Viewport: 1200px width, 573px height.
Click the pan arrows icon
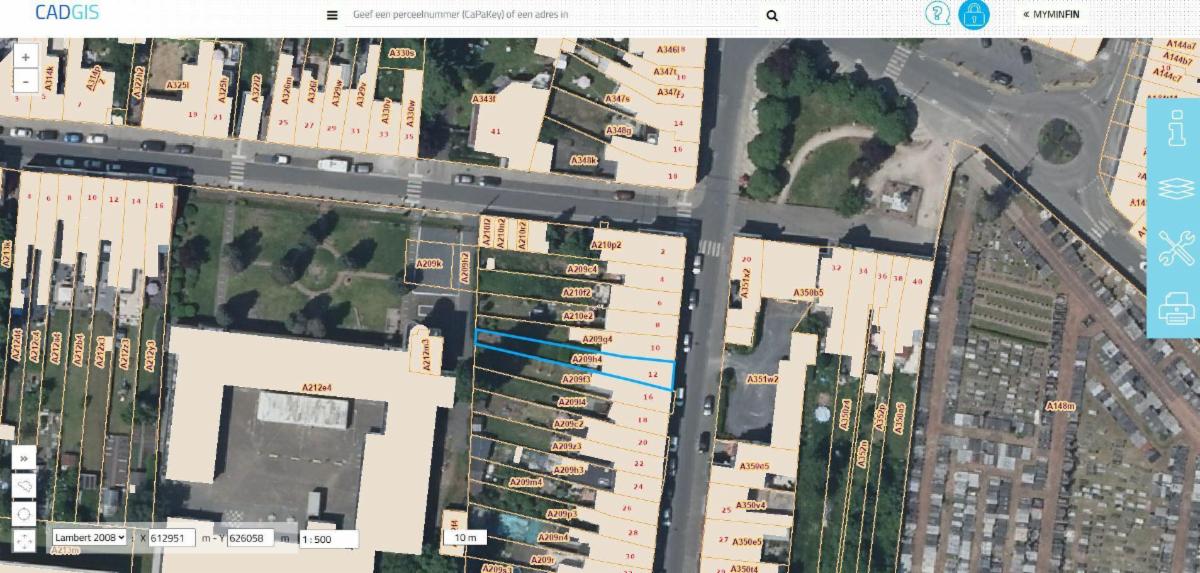pos(25,541)
